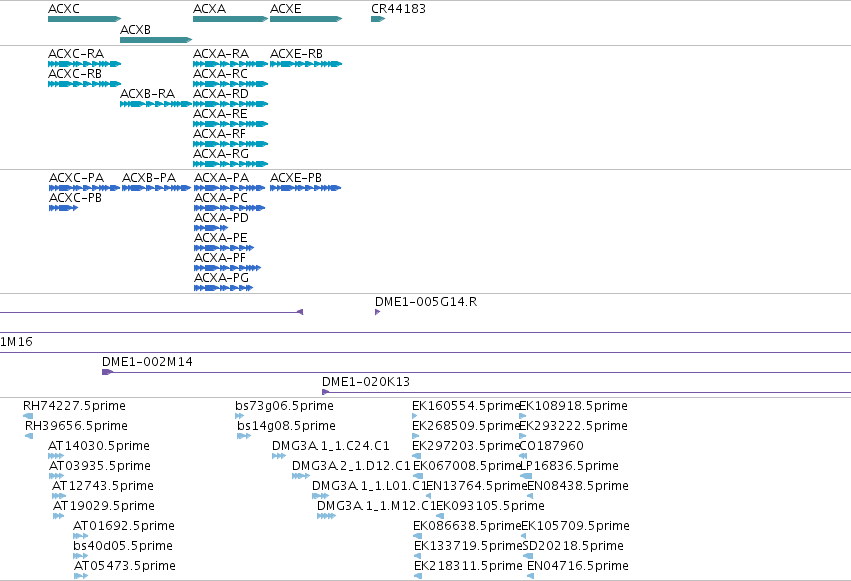Select EST bs14g08.5prime
851x581 pixels.
(244, 436)
